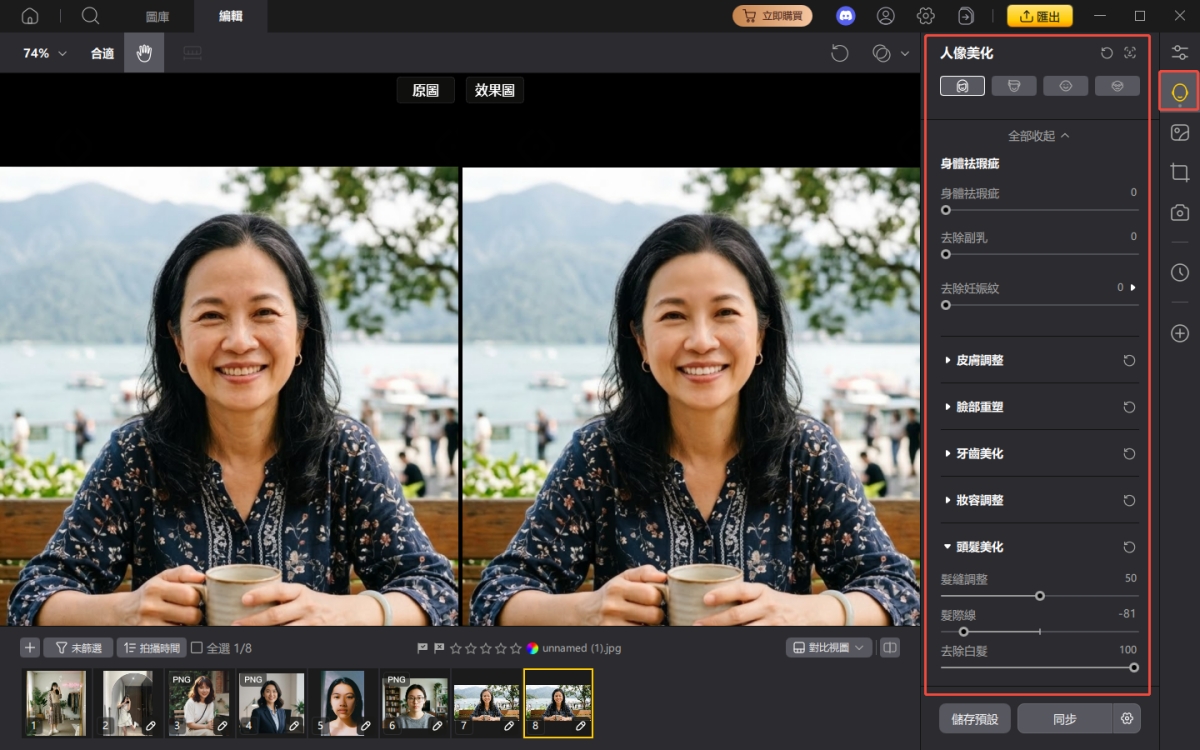Select the first portrait mode button
This screenshot has height=750, width=1200.
click(x=962, y=86)
